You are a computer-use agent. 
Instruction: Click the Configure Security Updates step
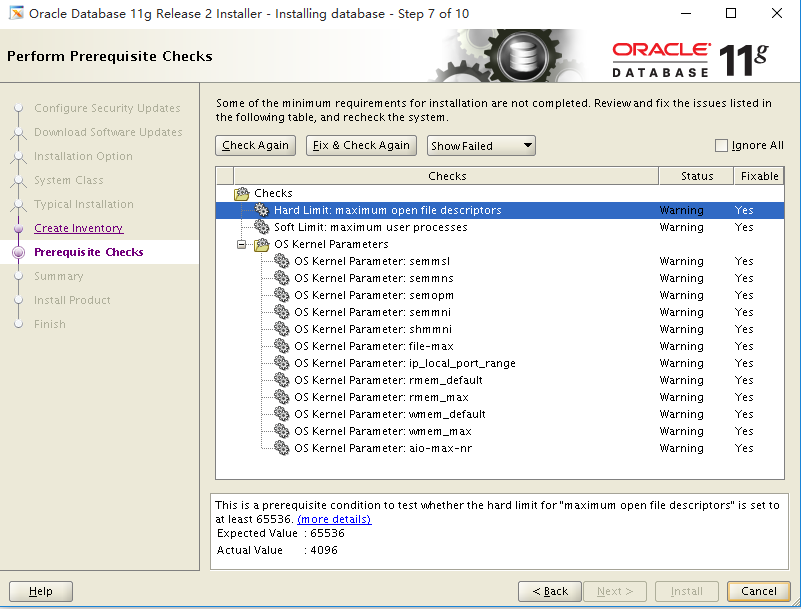107,108
